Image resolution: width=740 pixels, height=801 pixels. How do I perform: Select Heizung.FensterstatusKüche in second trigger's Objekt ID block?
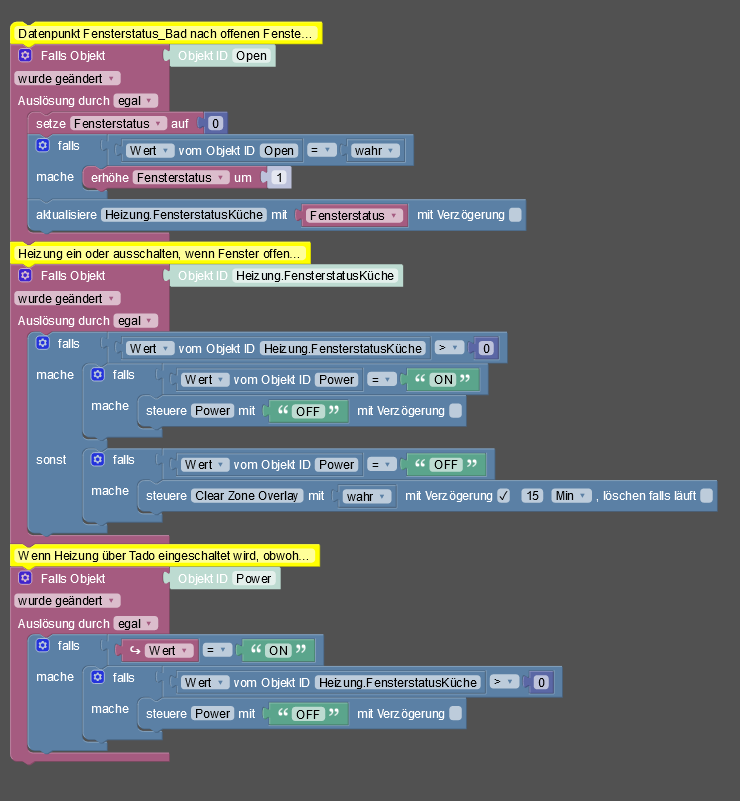pos(315,276)
